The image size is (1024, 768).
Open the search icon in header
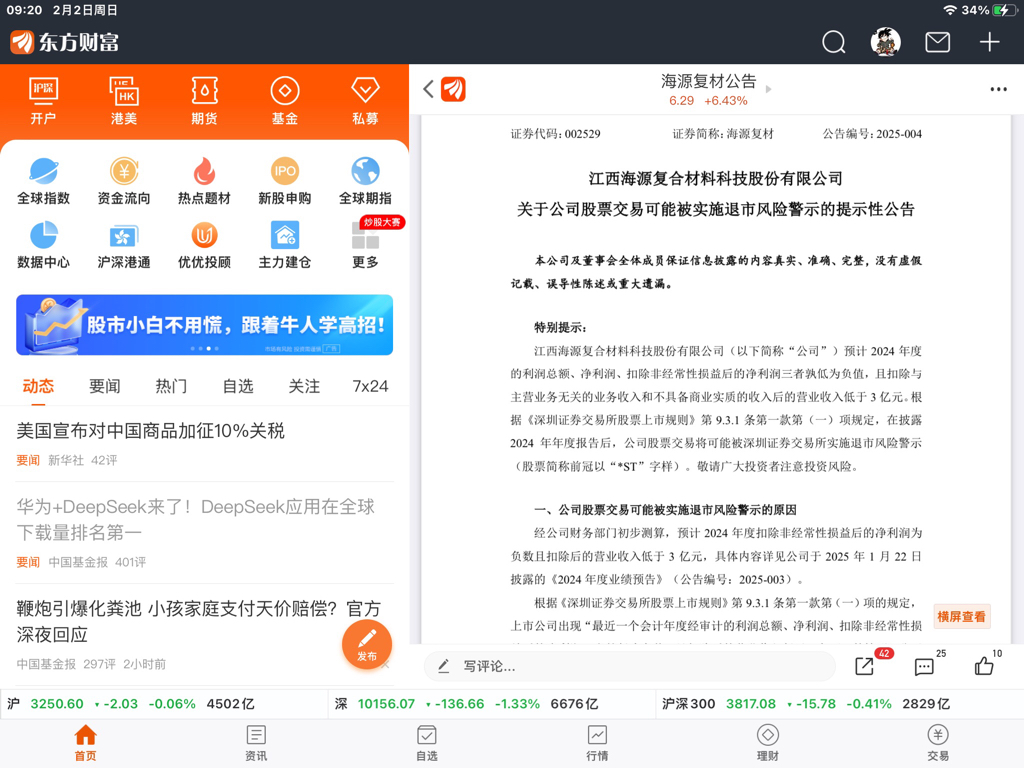[833, 42]
